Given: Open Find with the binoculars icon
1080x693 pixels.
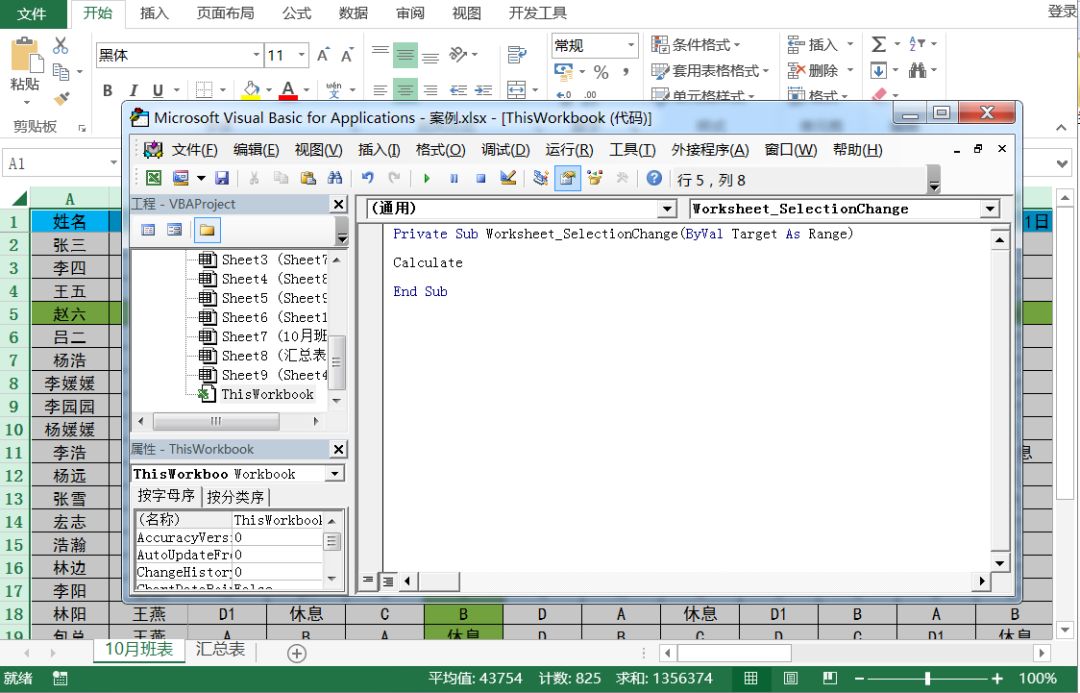Looking at the screenshot, I should (335, 178).
